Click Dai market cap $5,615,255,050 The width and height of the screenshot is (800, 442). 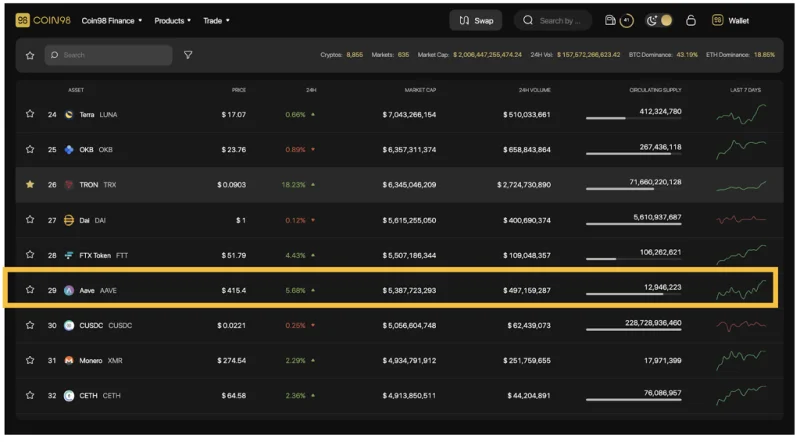coord(409,220)
